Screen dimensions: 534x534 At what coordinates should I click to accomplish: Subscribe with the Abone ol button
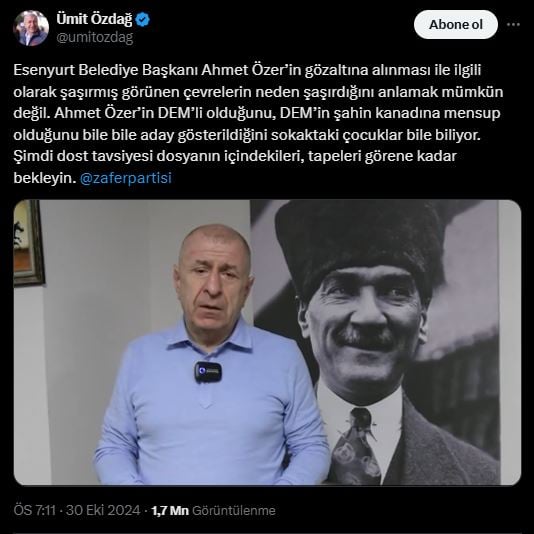[x=456, y=25]
